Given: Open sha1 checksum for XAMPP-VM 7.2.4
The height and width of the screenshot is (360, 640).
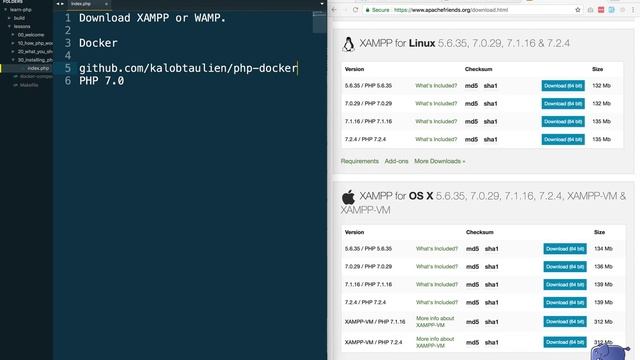Looking at the screenshot, I should [491, 342].
